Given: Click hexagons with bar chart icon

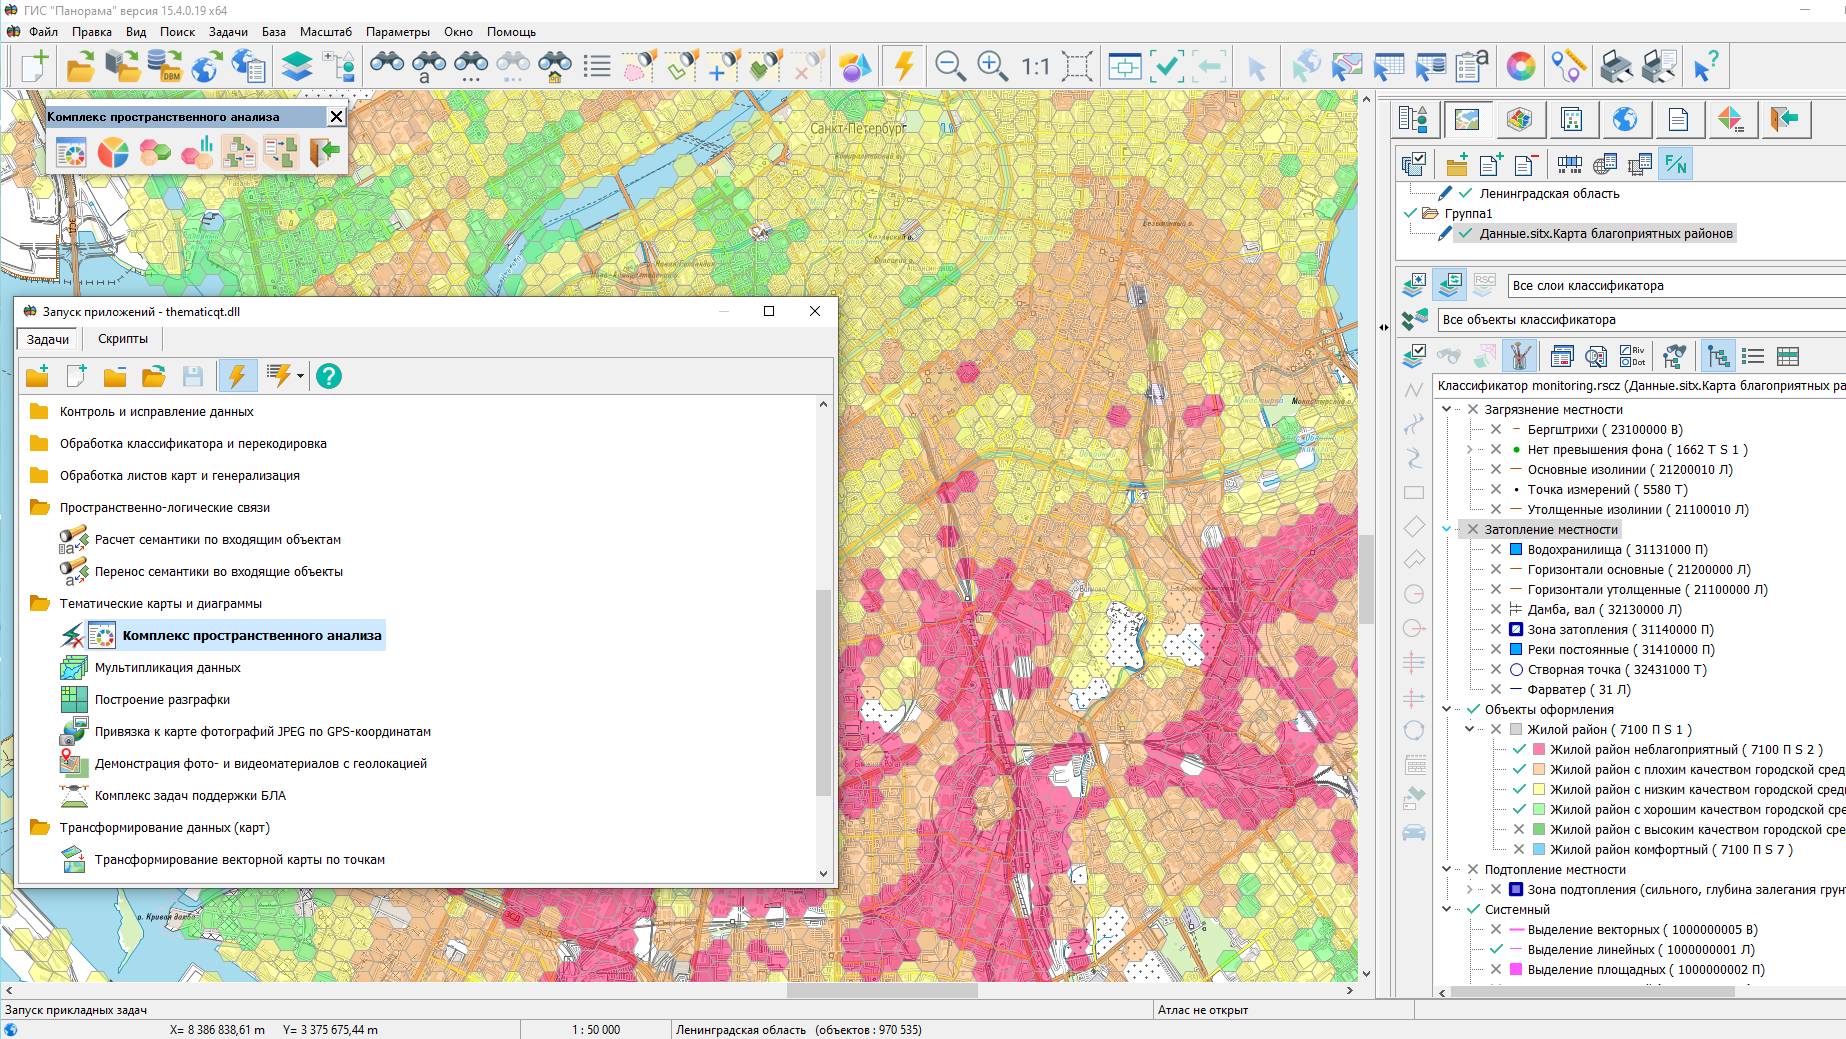Looking at the screenshot, I should (x=197, y=152).
